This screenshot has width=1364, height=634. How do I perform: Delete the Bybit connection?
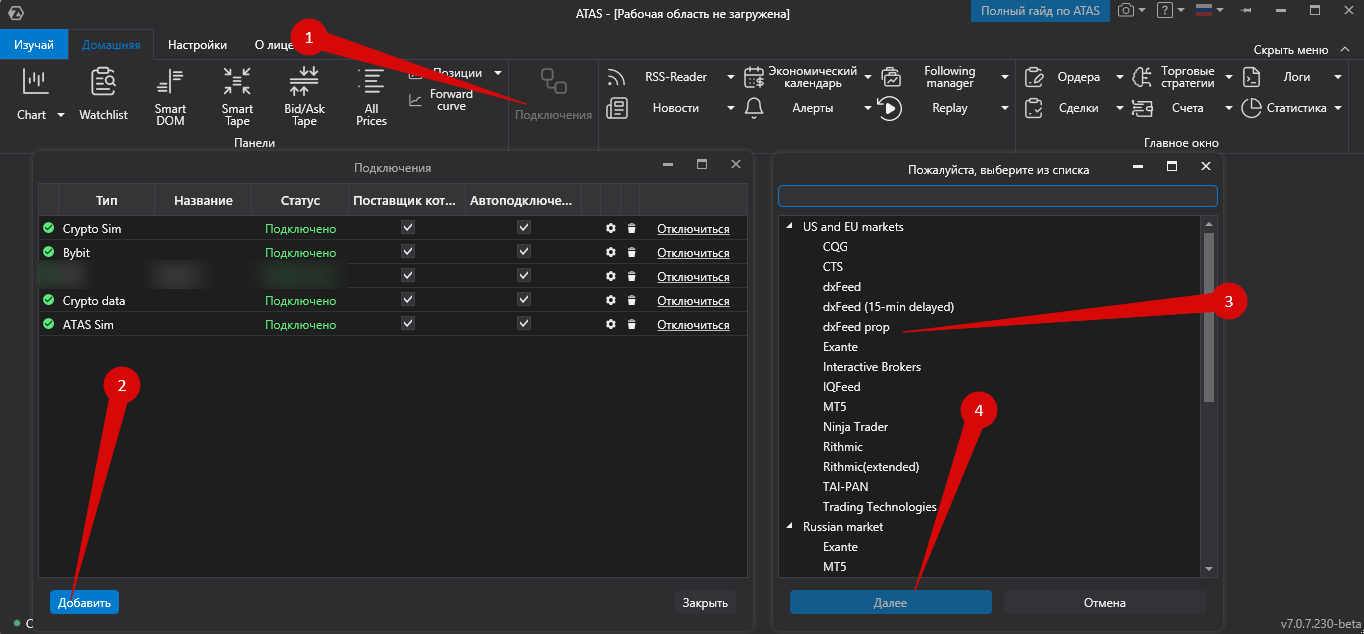(x=631, y=253)
